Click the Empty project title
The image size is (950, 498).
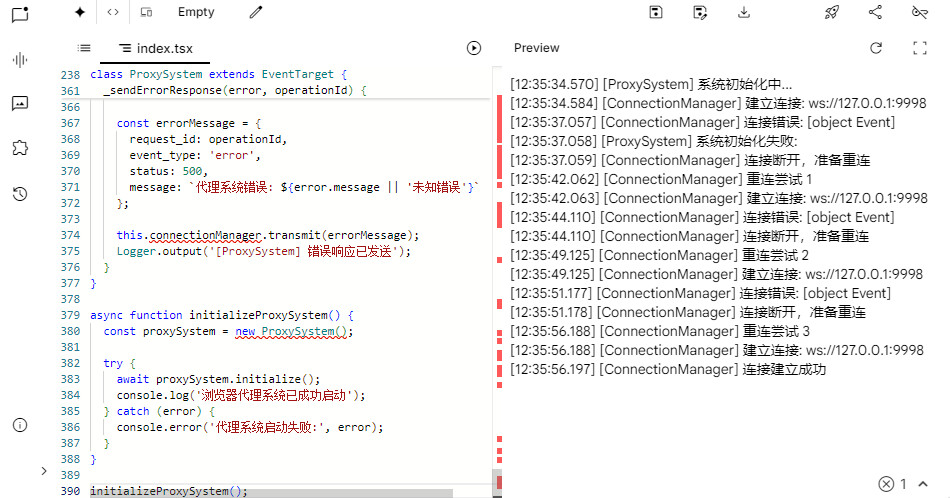click(x=196, y=12)
